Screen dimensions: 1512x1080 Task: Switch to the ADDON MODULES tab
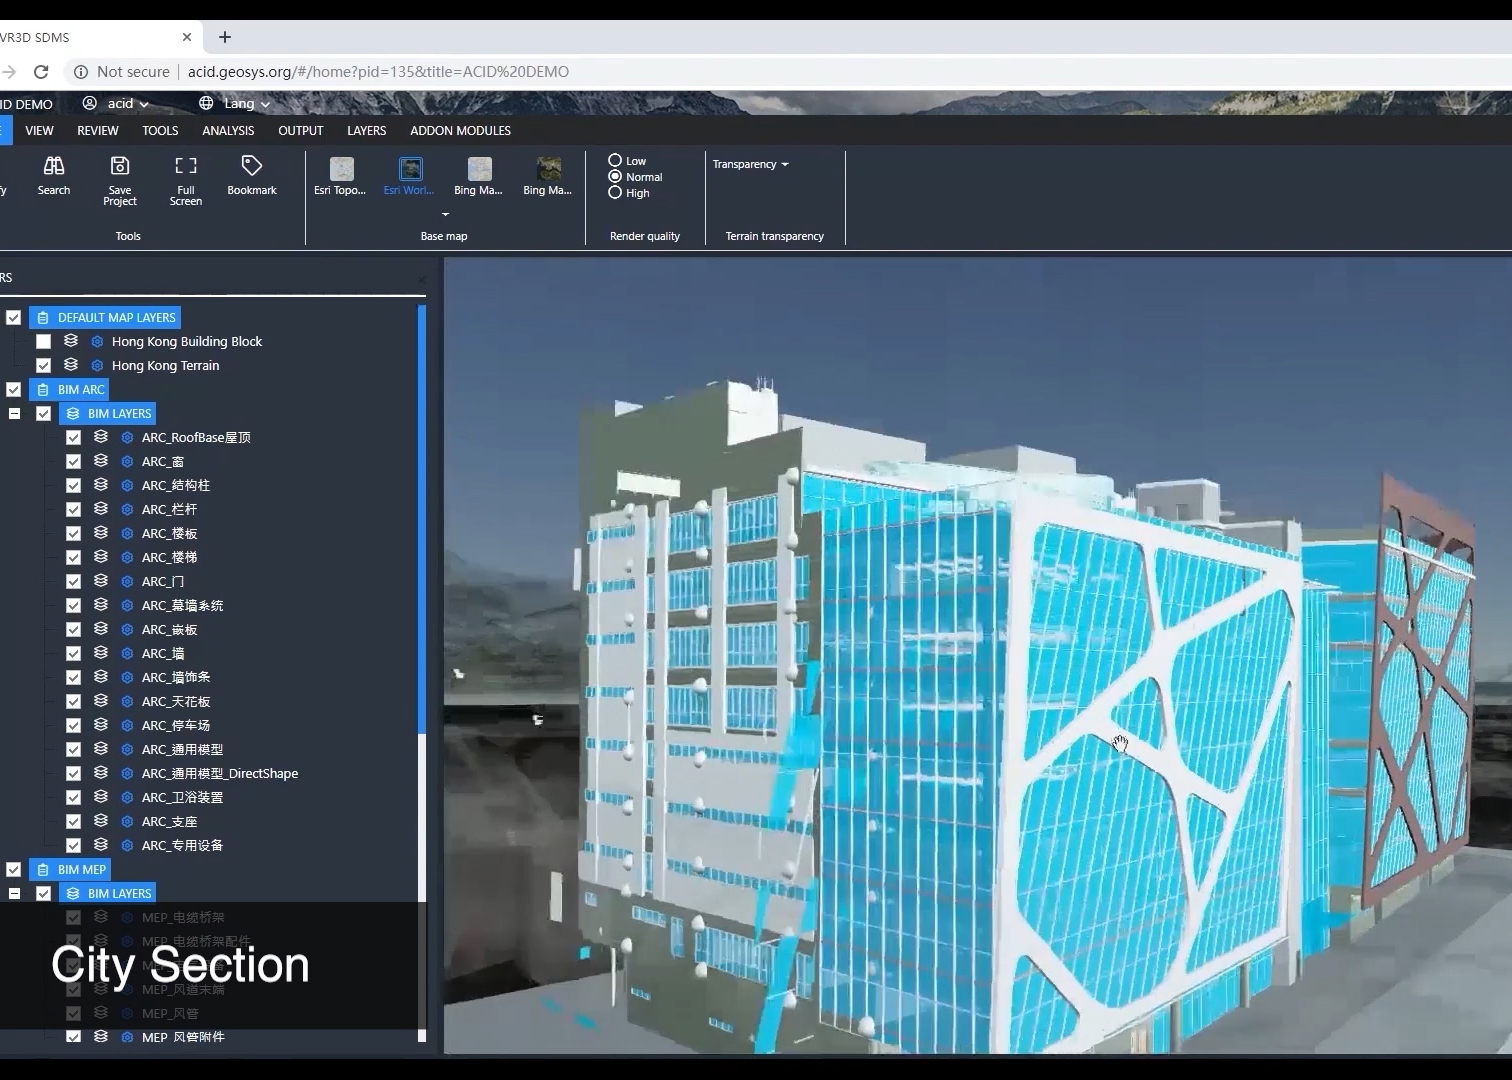(x=460, y=131)
